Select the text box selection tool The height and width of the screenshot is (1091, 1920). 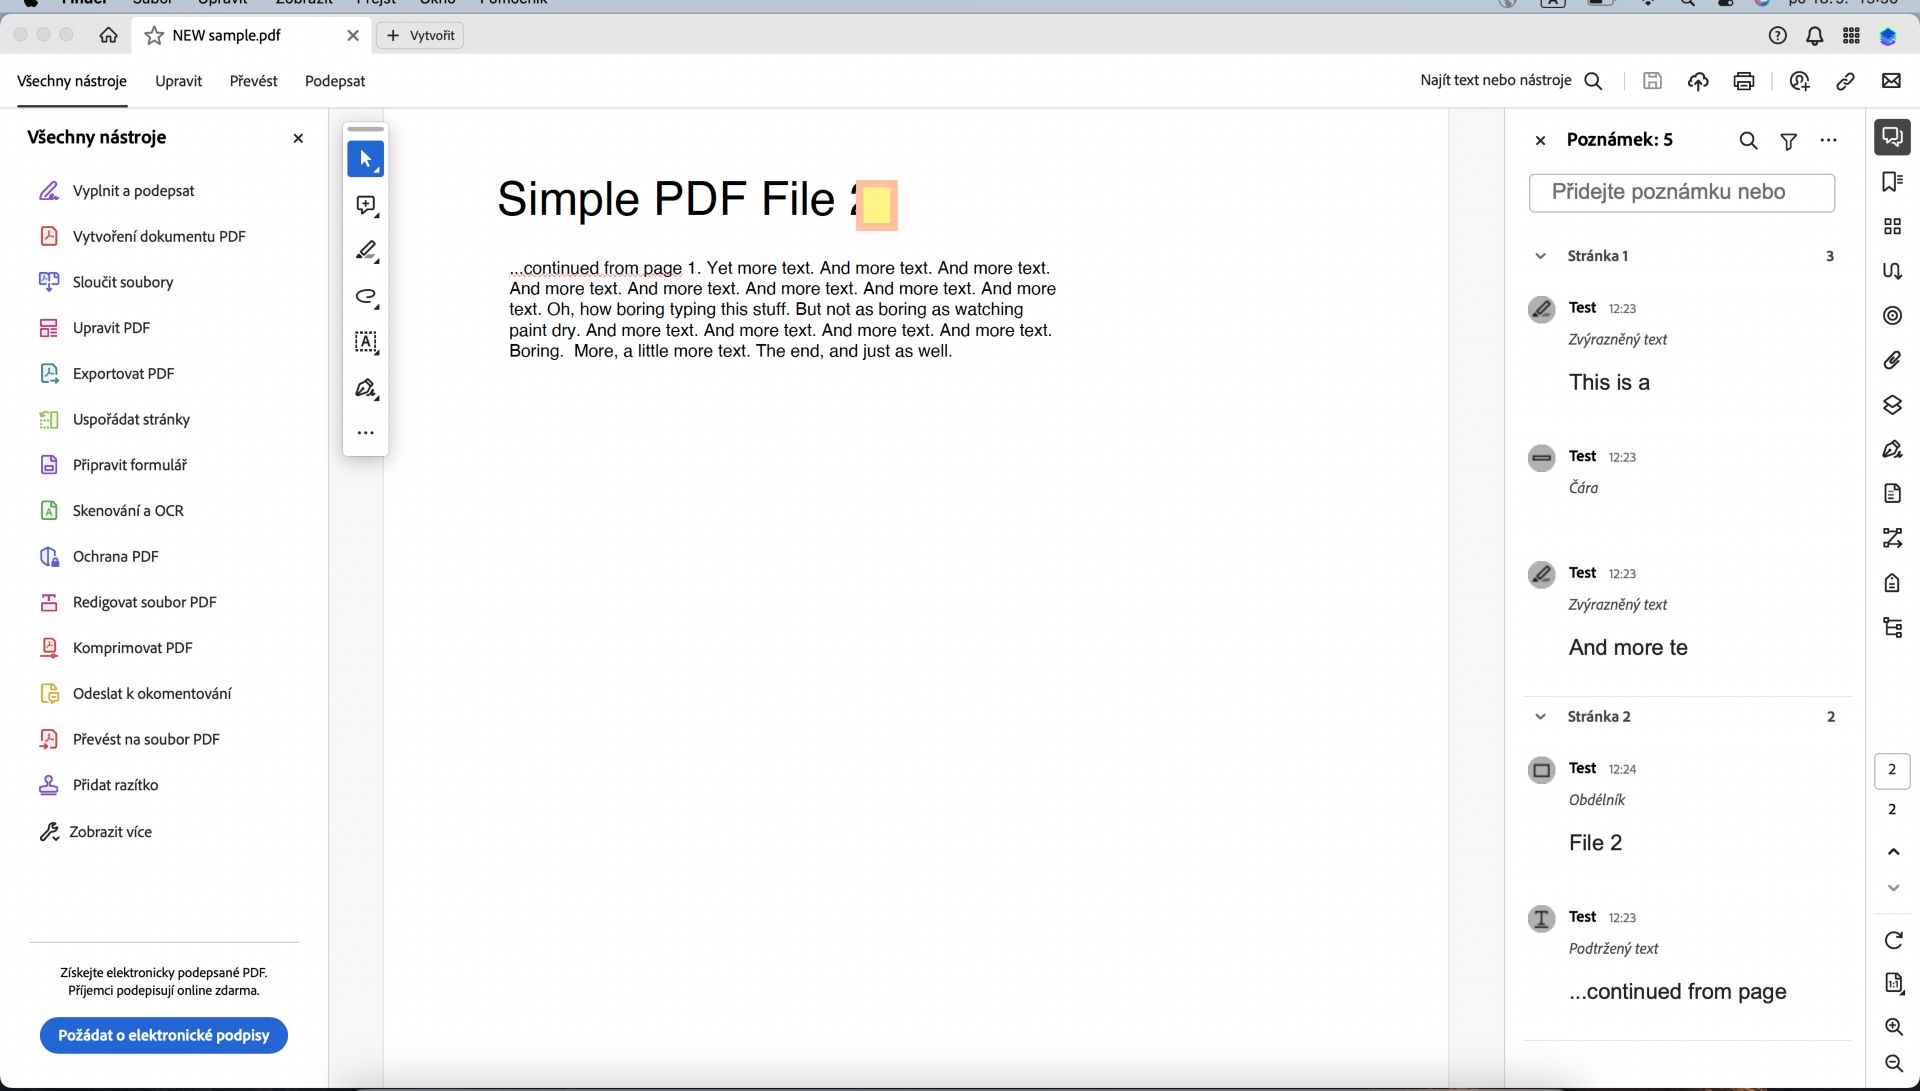(366, 342)
